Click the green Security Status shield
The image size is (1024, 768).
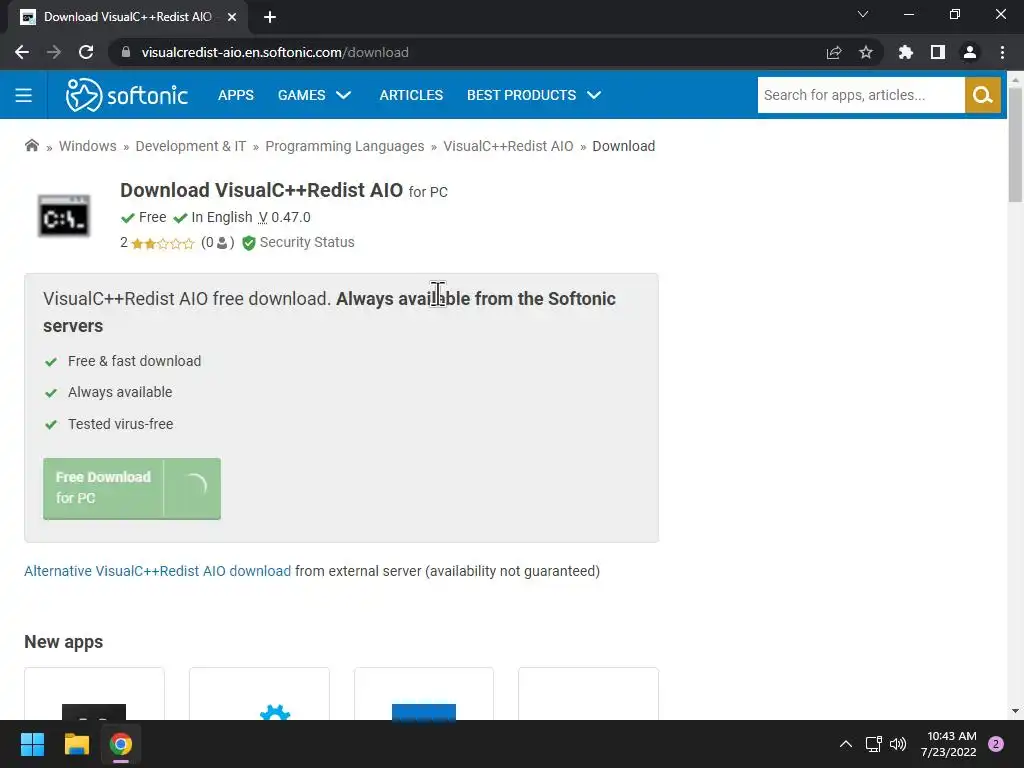tap(249, 243)
